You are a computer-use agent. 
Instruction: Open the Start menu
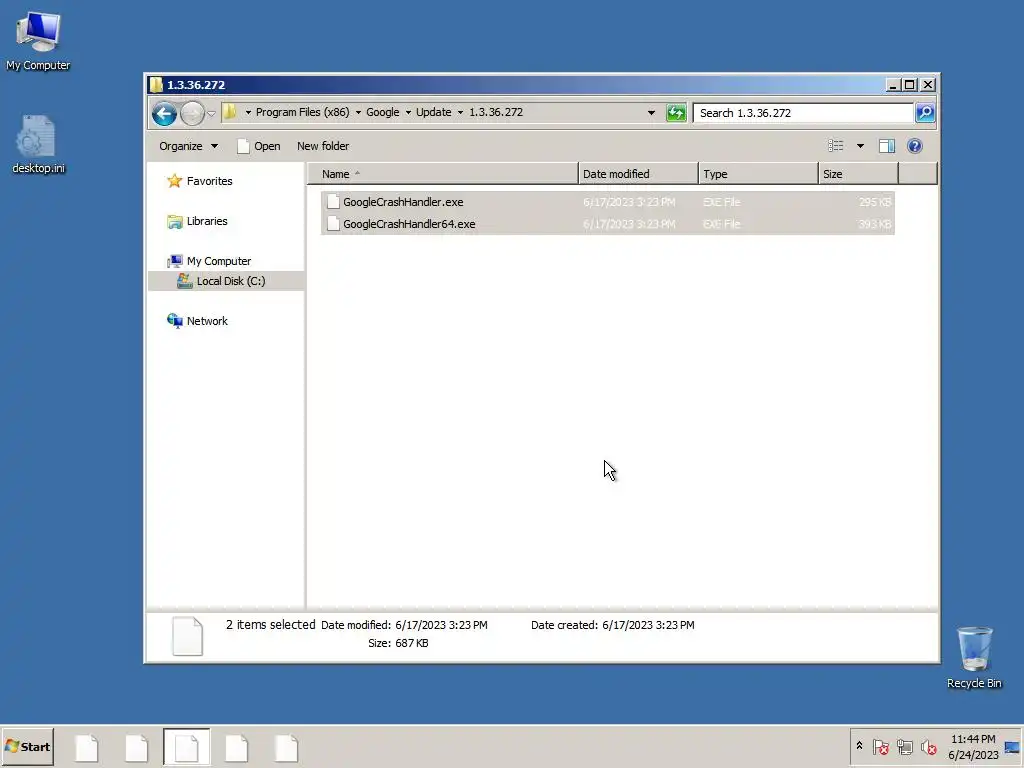(27, 746)
